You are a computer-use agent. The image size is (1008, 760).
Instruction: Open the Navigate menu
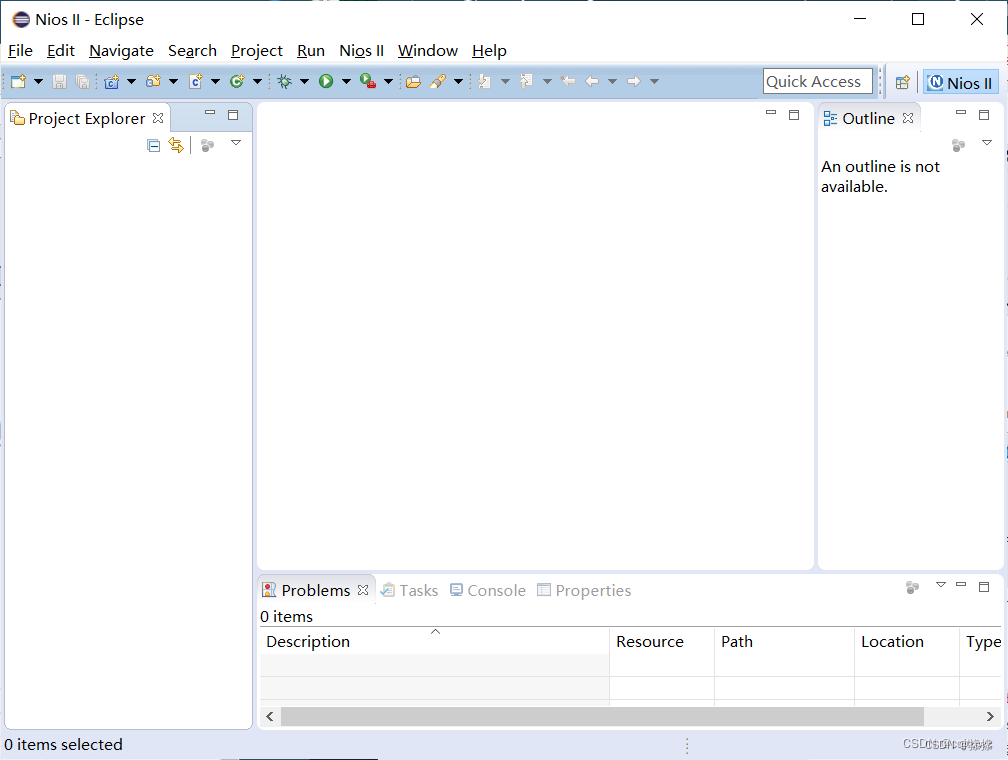[122, 51]
